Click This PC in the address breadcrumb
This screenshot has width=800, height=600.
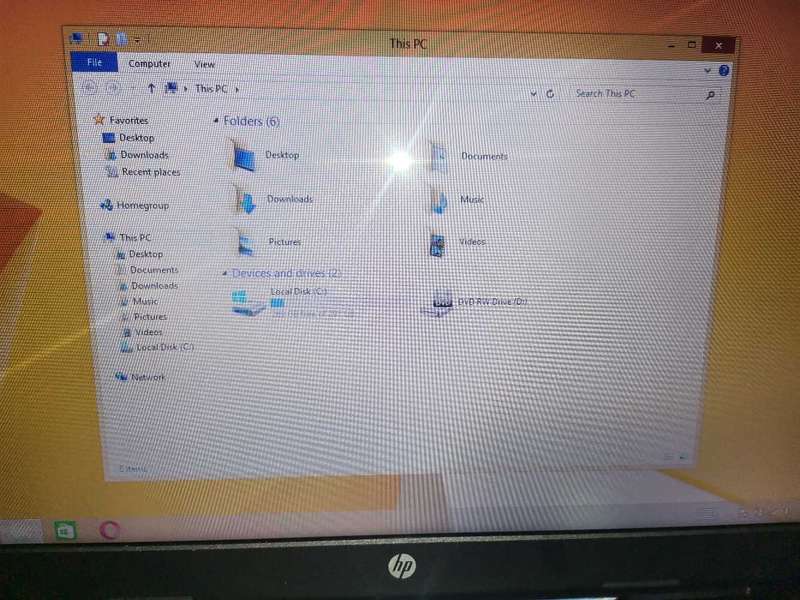coord(211,89)
